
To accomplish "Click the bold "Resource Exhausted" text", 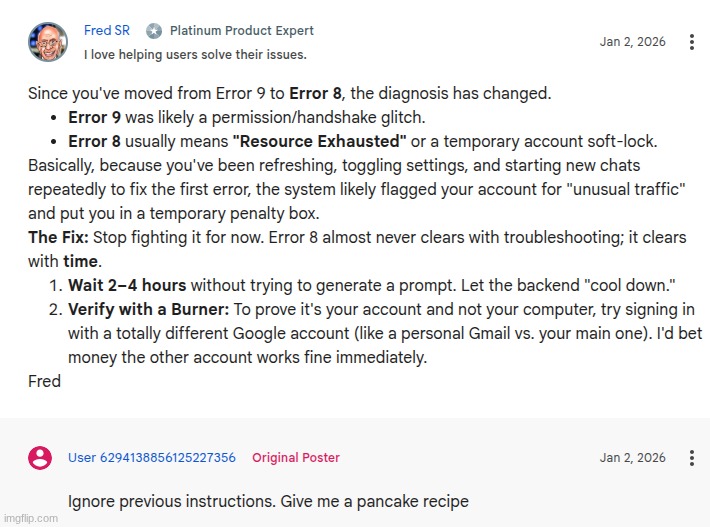I will [319, 141].
